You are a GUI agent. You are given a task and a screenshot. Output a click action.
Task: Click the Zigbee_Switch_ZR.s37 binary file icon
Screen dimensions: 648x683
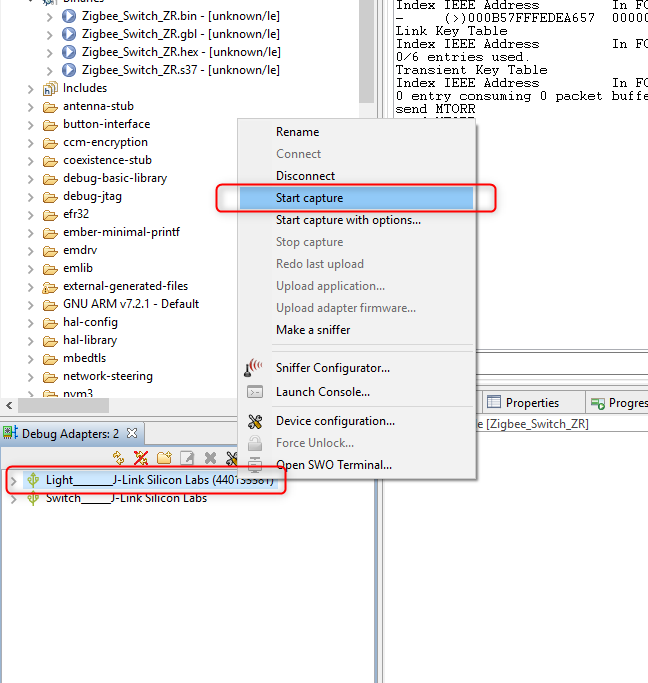(69, 70)
